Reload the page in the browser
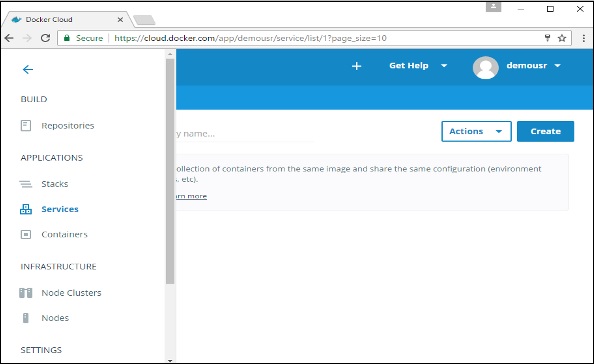This screenshot has width=594, height=364. (45, 38)
